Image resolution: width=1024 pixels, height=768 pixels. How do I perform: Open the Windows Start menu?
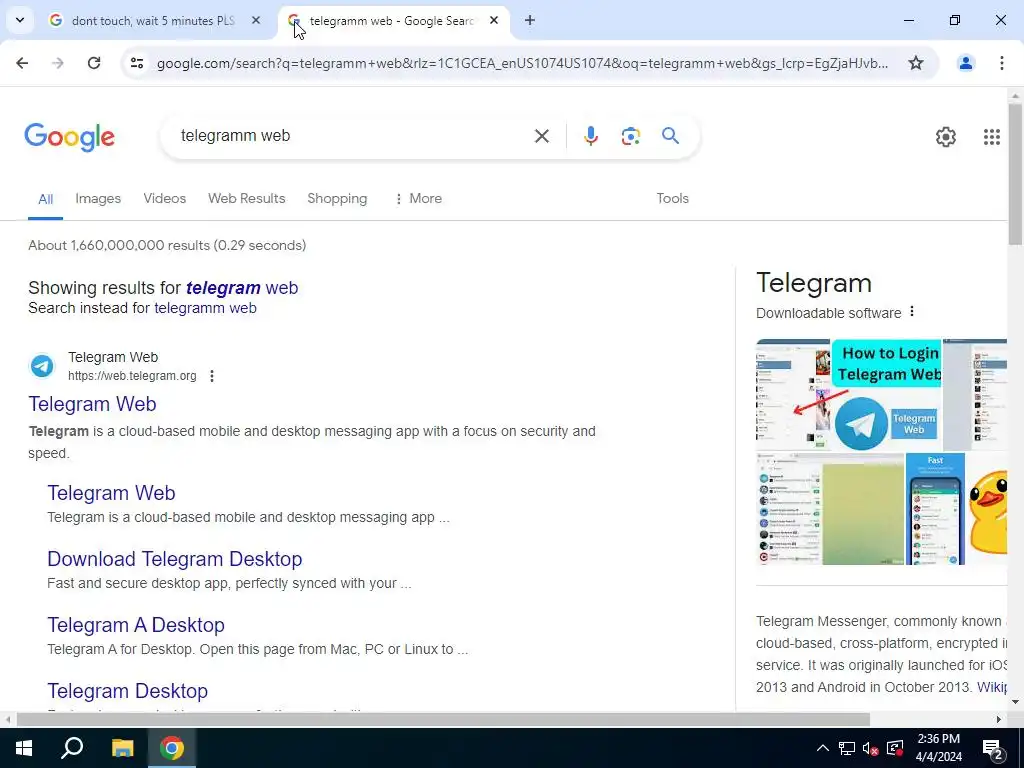[24, 748]
